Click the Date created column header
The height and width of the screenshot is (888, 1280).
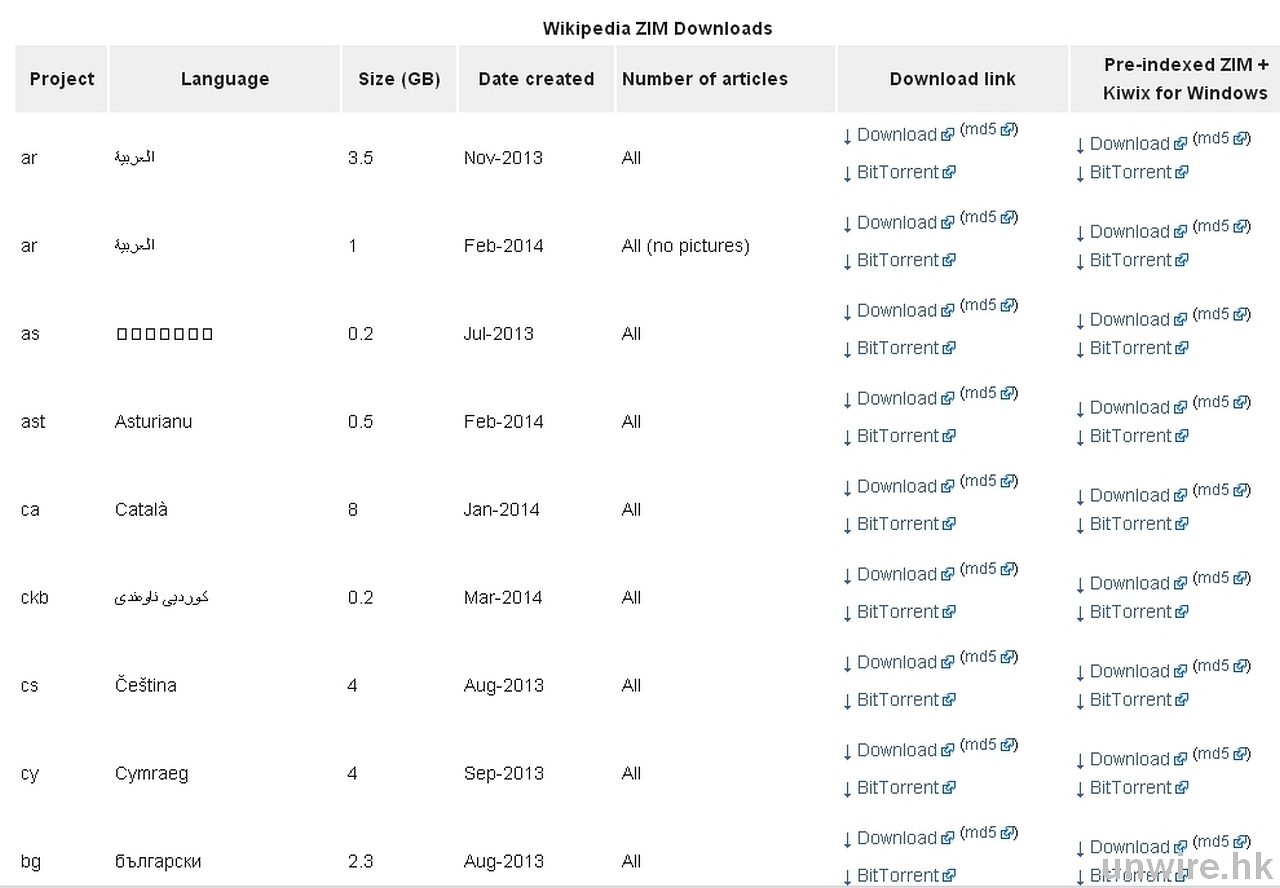coord(536,79)
